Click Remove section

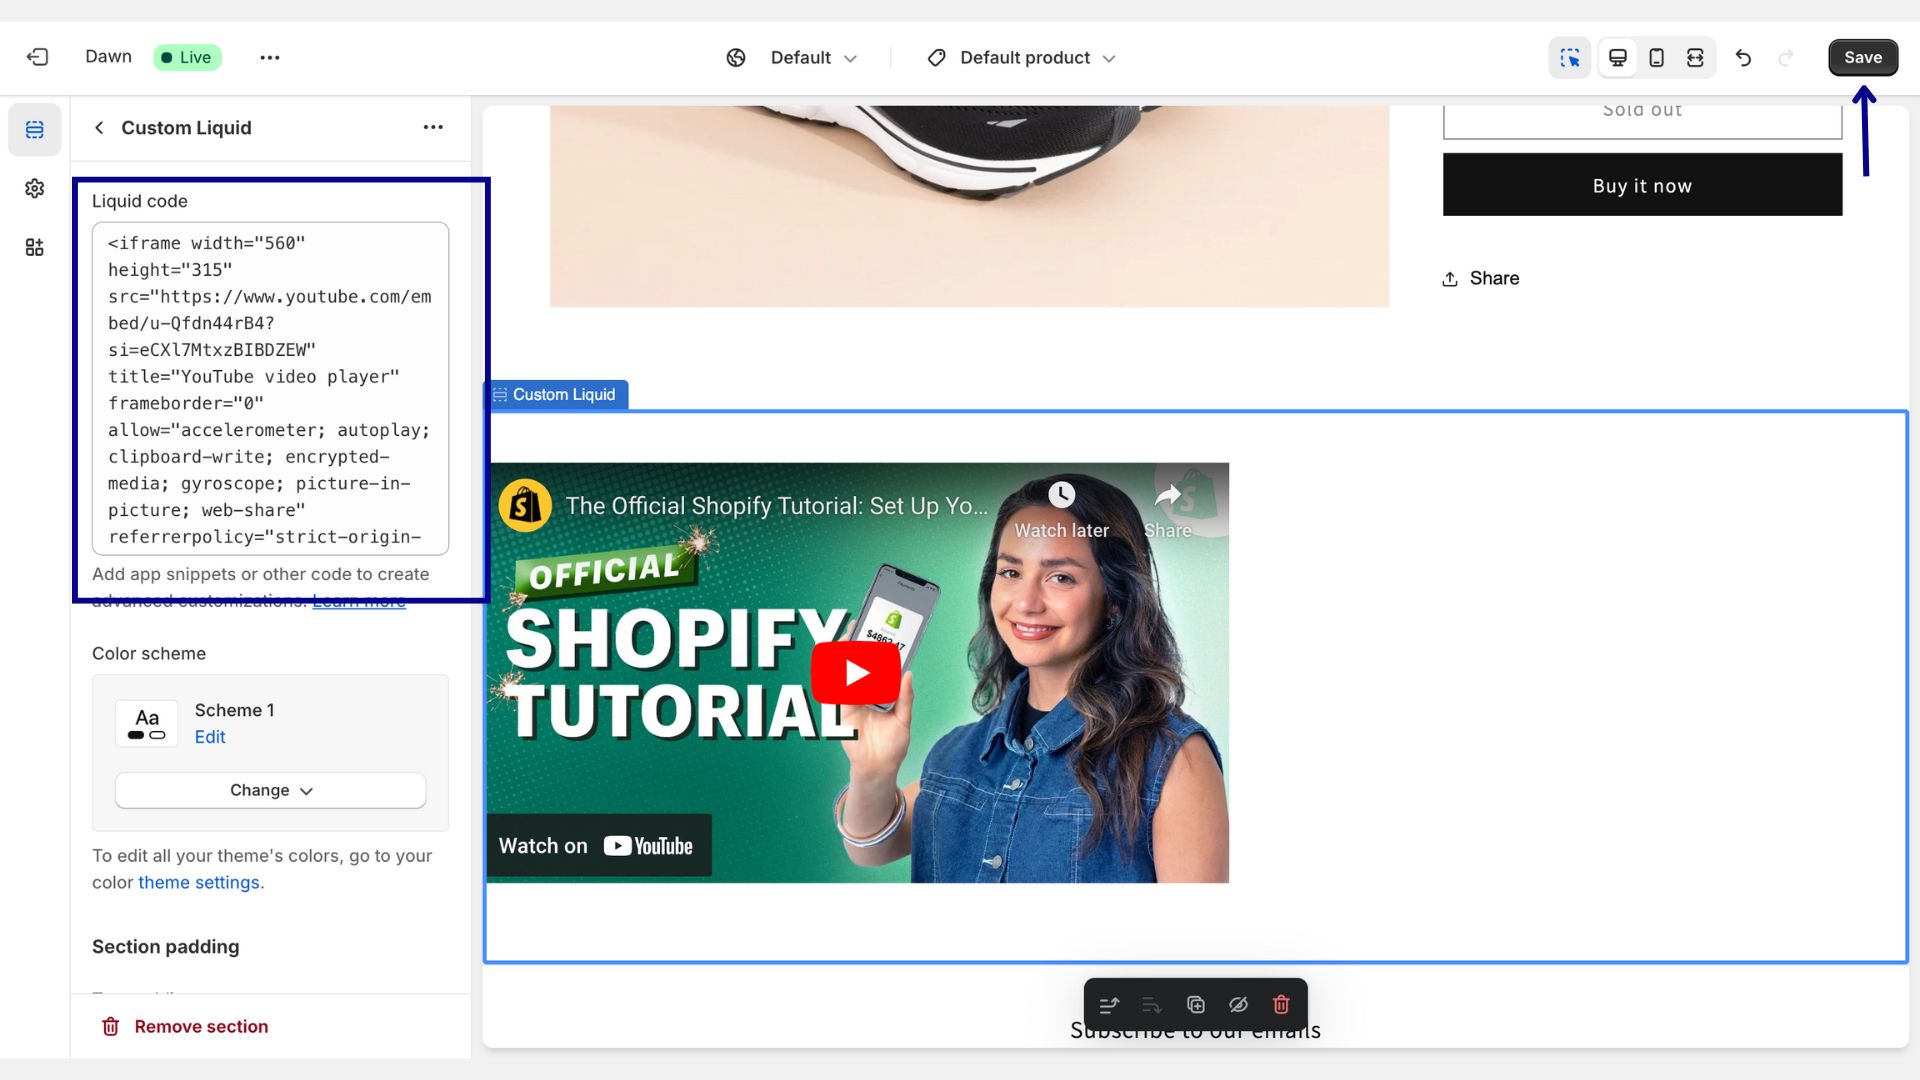point(185,1027)
